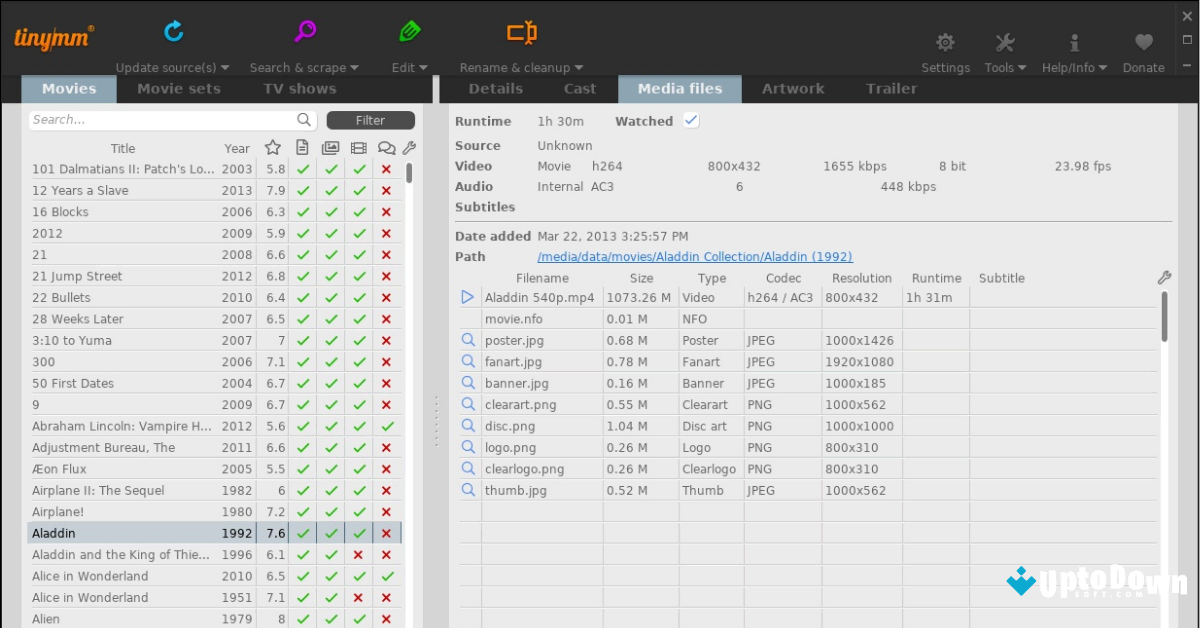The height and width of the screenshot is (628, 1200).
Task: Expand the Update source(s) dropdown arrow
Action: pyautogui.click(x=224, y=67)
